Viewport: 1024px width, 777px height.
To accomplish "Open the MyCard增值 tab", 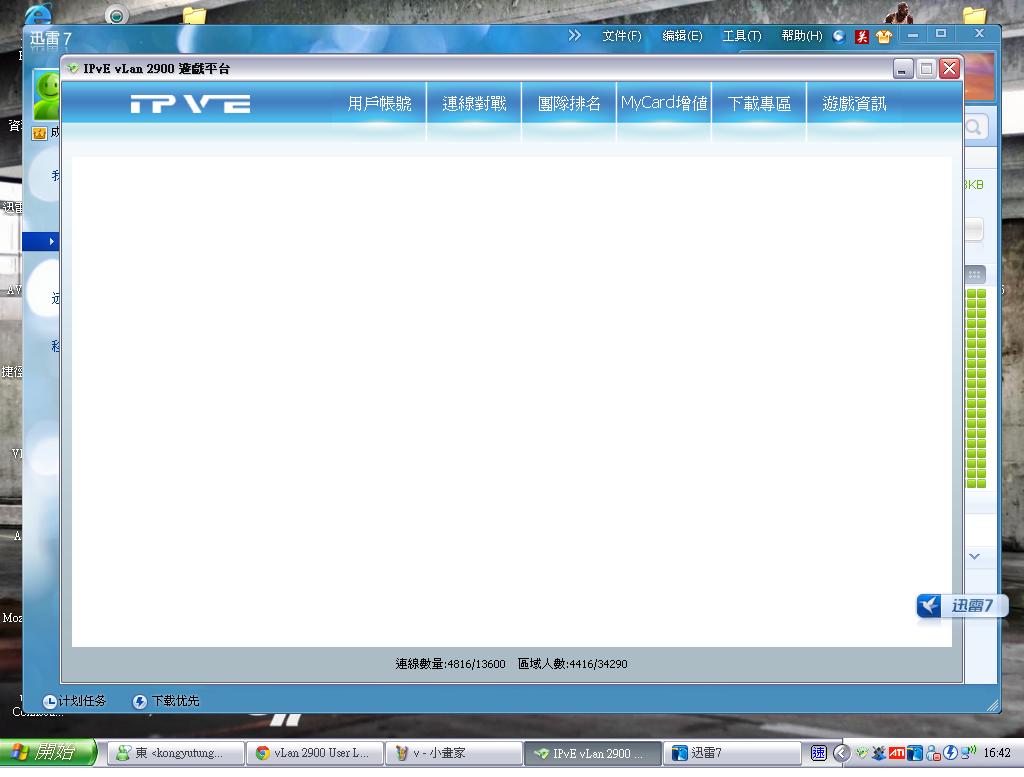I will [x=664, y=104].
